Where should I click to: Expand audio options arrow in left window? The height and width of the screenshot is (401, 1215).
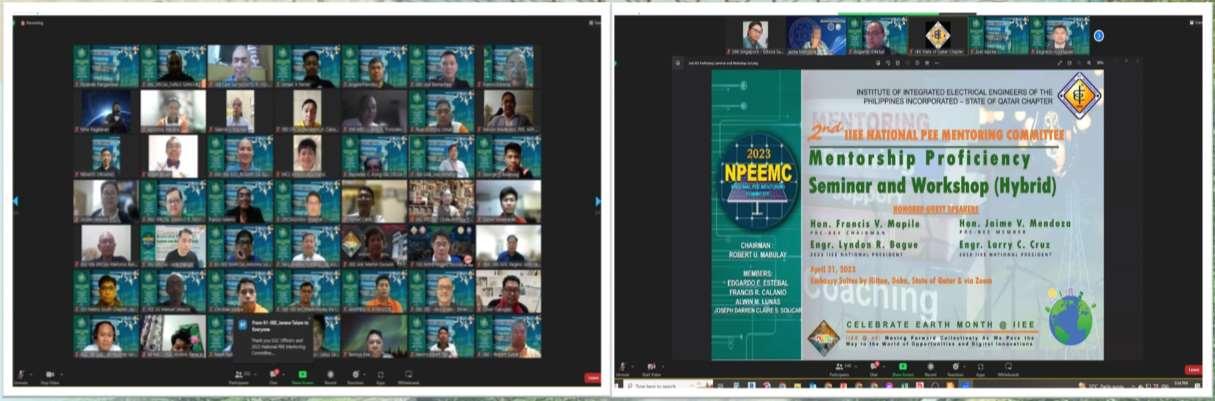pyautogui.click(x=31, y=373)
